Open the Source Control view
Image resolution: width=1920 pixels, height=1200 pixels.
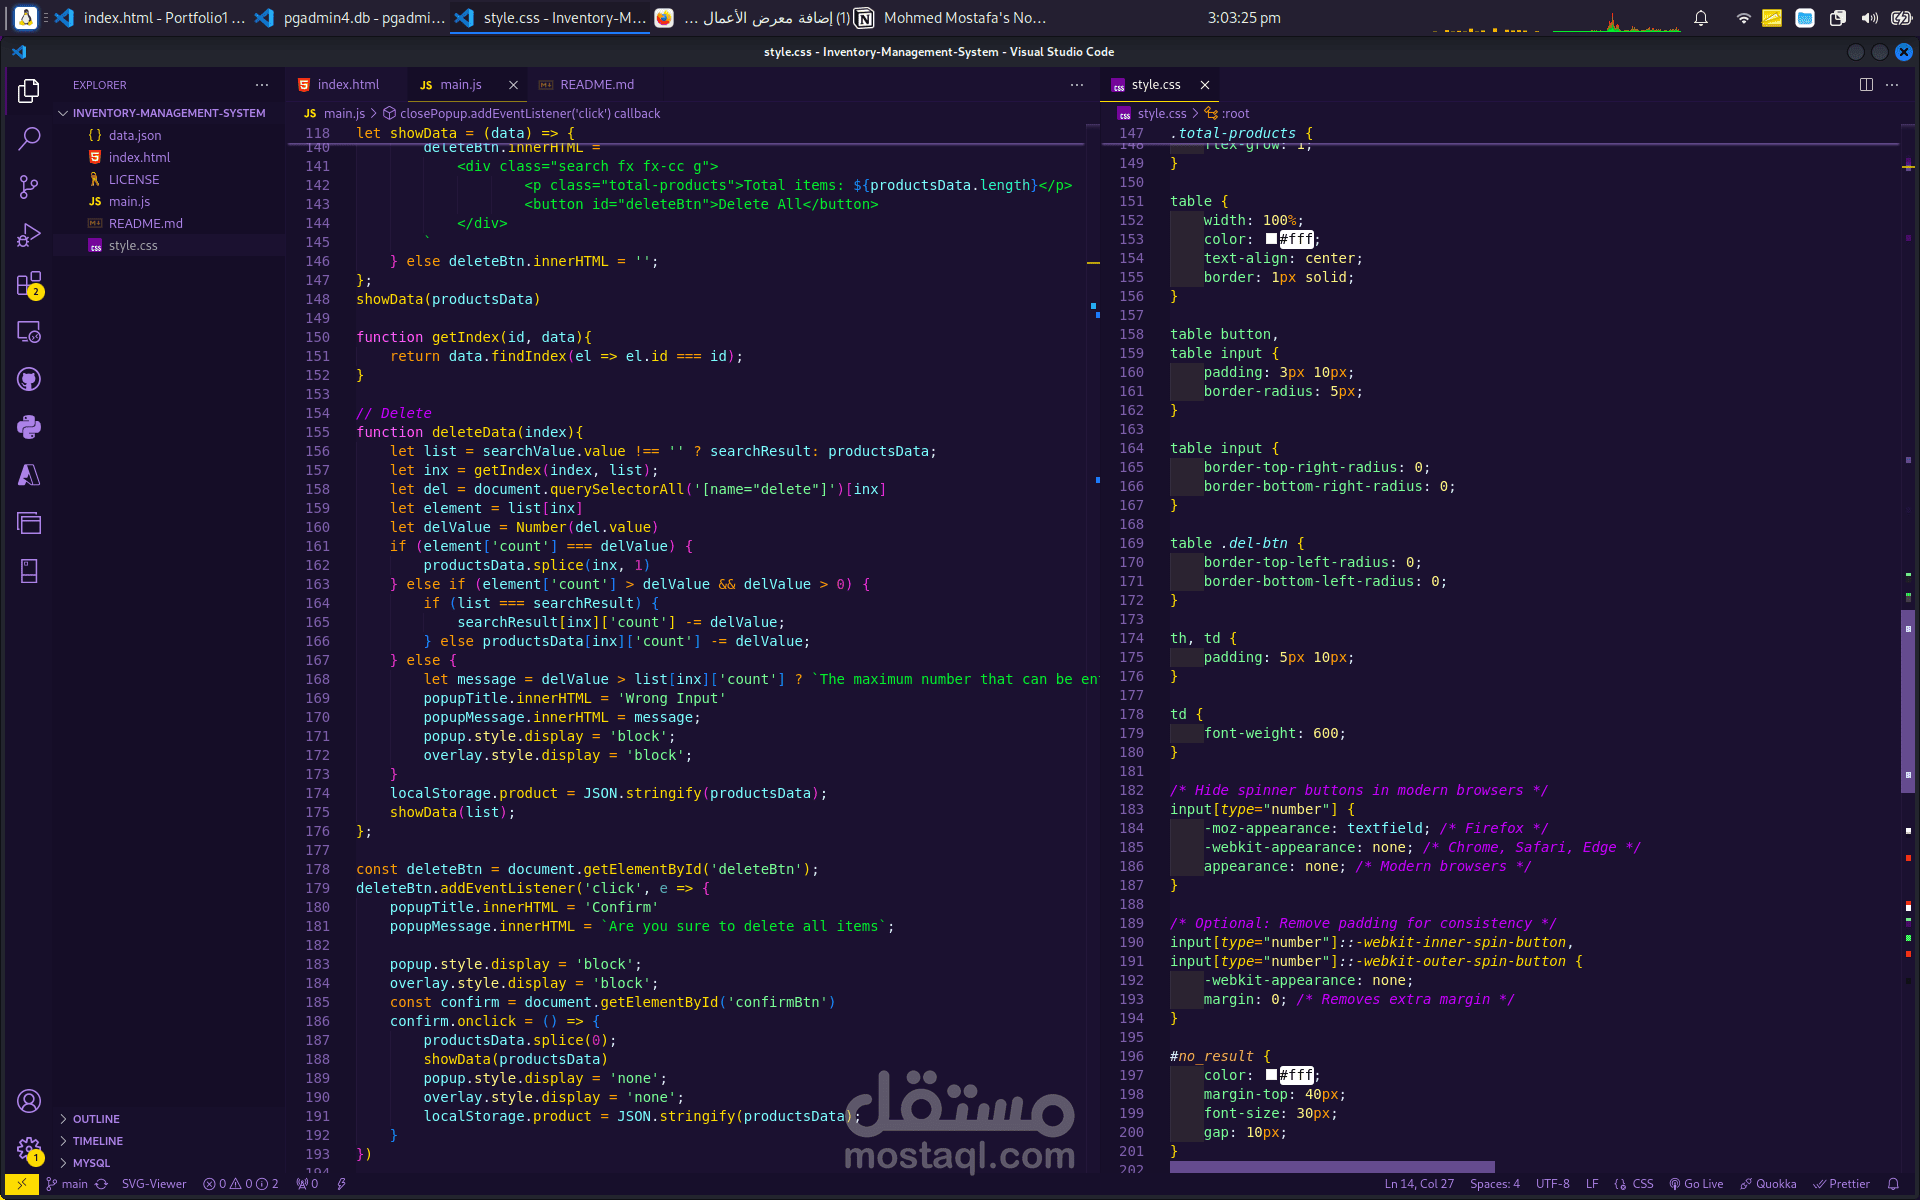coord(29,187)
